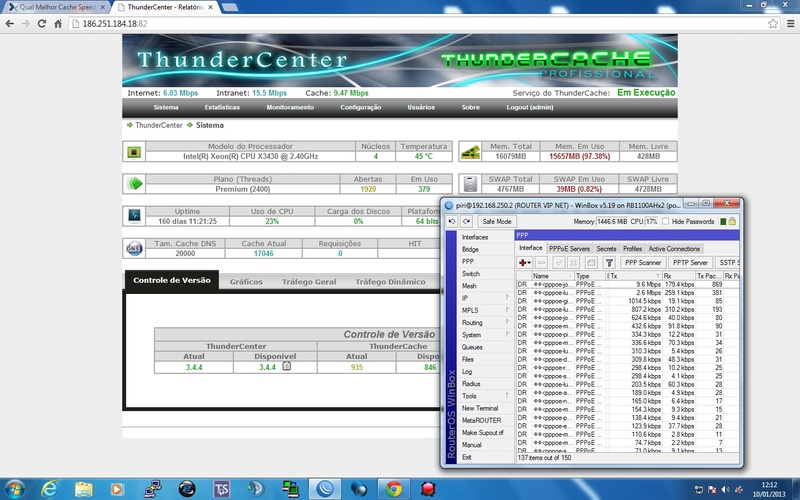Open the PPPoE Servers tab in WinBox
Screen dimensions: 800x500
coord(569,248)
